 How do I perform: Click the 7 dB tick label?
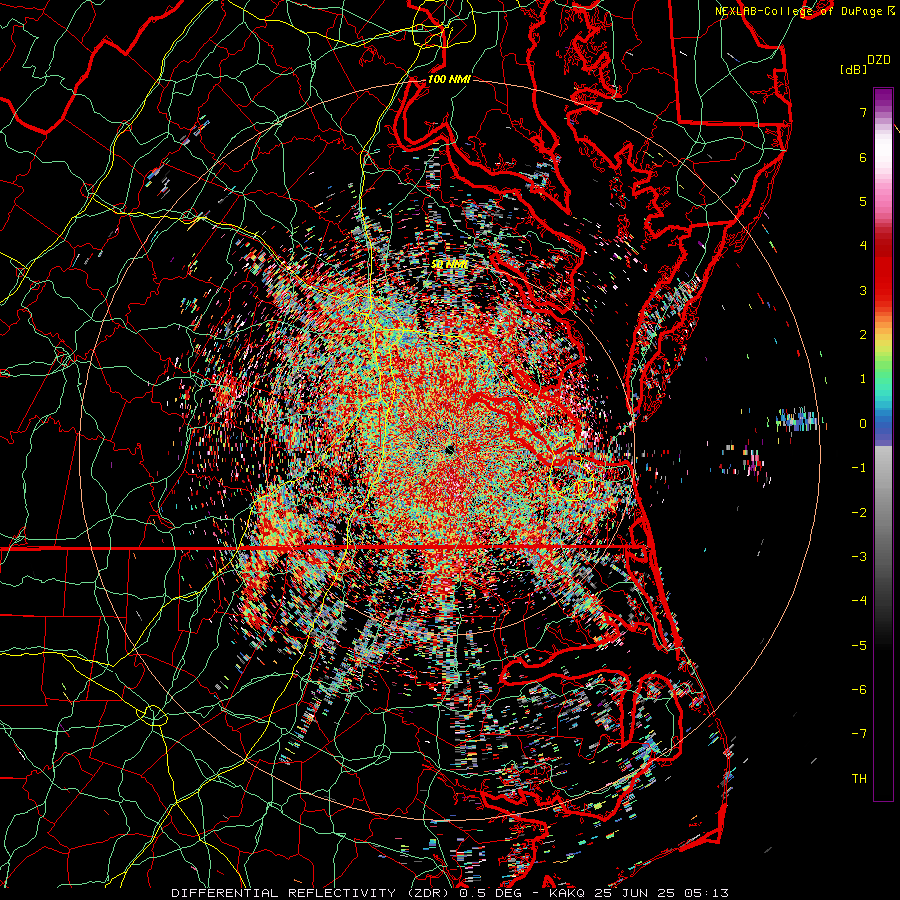click(863, 112)
